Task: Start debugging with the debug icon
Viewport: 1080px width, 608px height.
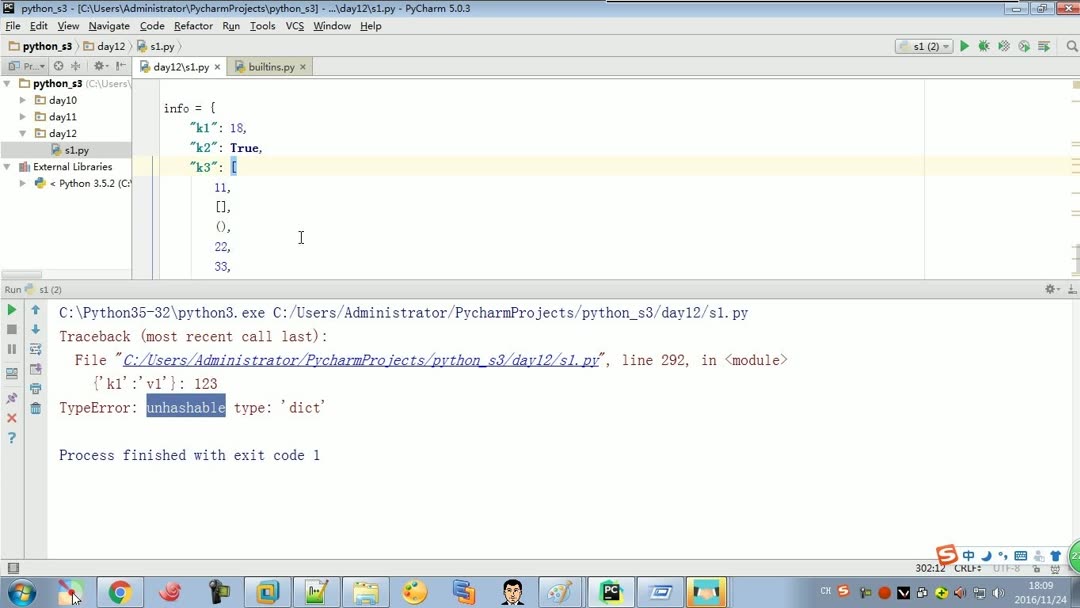Action: [984, 46]
